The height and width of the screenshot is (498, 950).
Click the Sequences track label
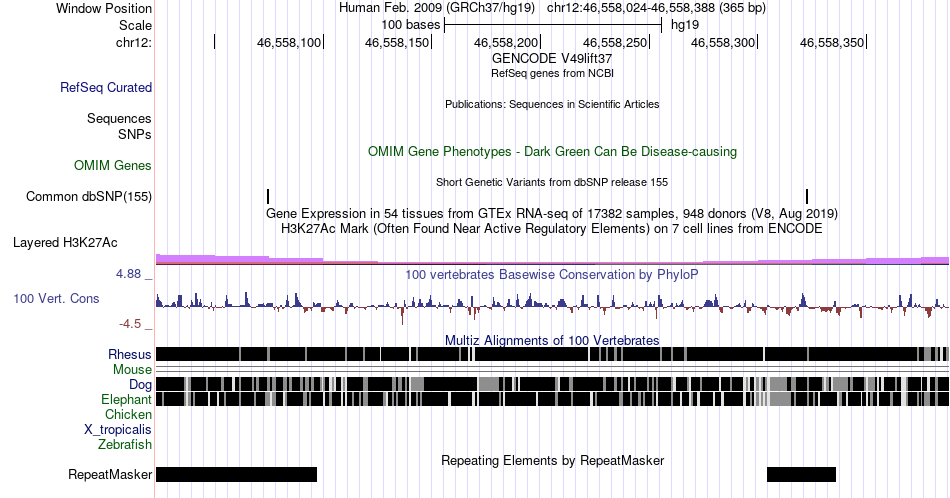119,118
